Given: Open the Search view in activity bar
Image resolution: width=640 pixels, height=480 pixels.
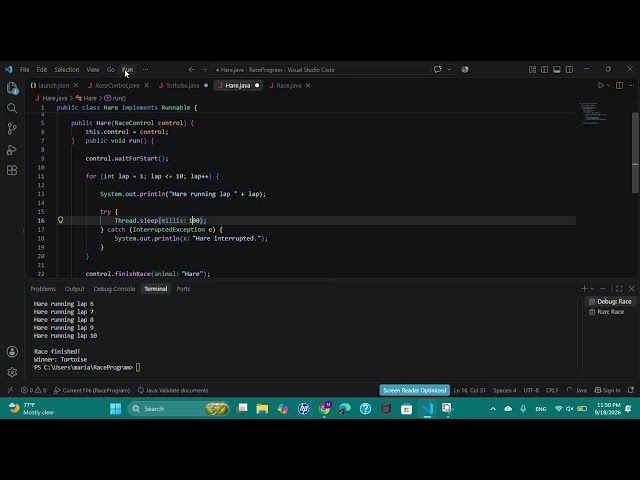Looking at the screenshot, I should coord(12,108).
